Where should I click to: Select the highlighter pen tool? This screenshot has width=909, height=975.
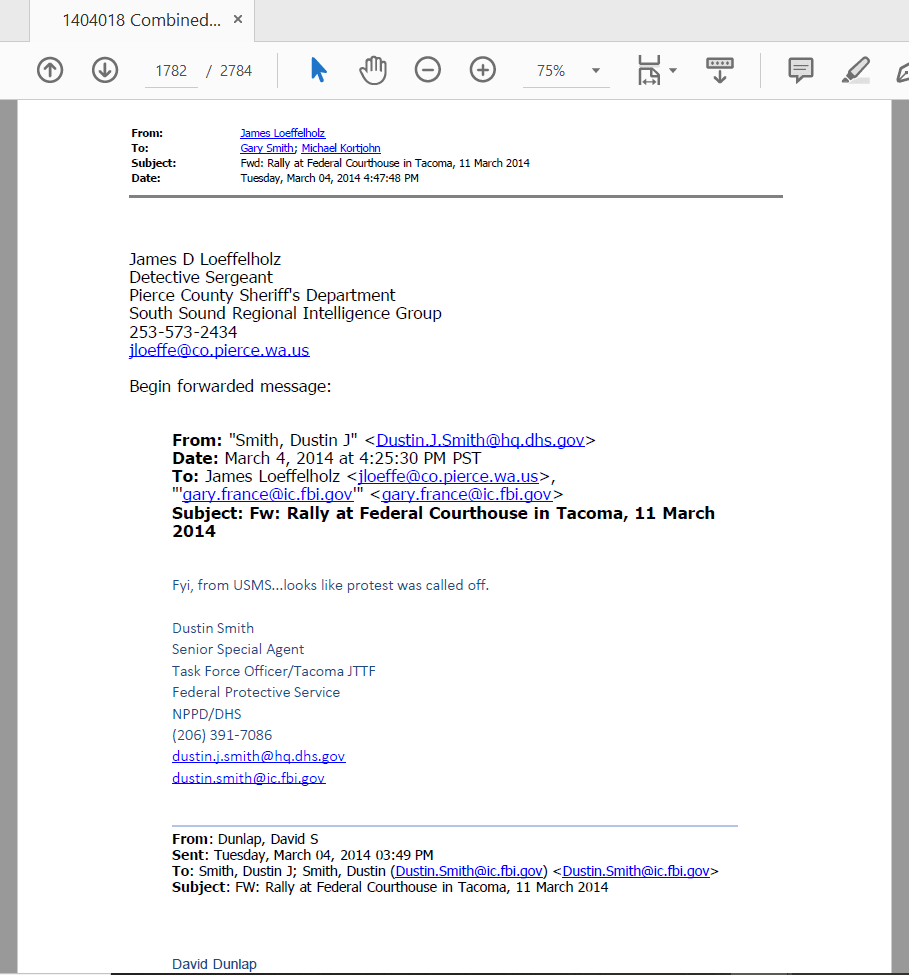pyautogui.click(x=855, y=70)
